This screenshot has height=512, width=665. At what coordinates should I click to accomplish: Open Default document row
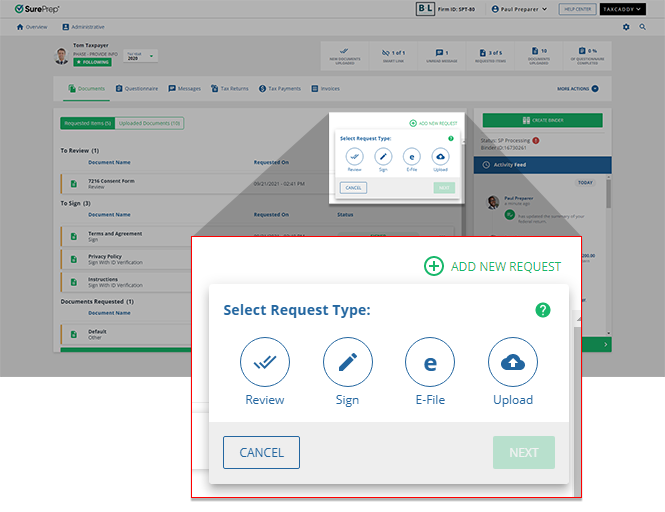(x=126, y=334)
